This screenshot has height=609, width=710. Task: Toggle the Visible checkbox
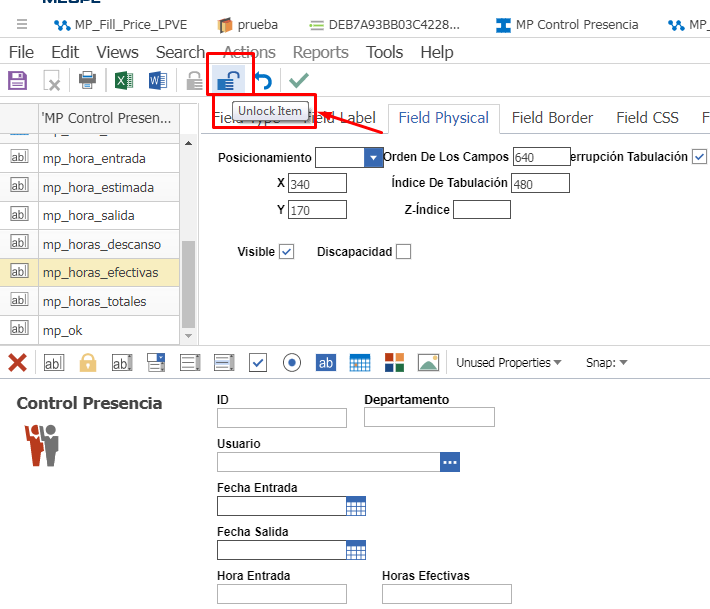[x=287, y=252]
